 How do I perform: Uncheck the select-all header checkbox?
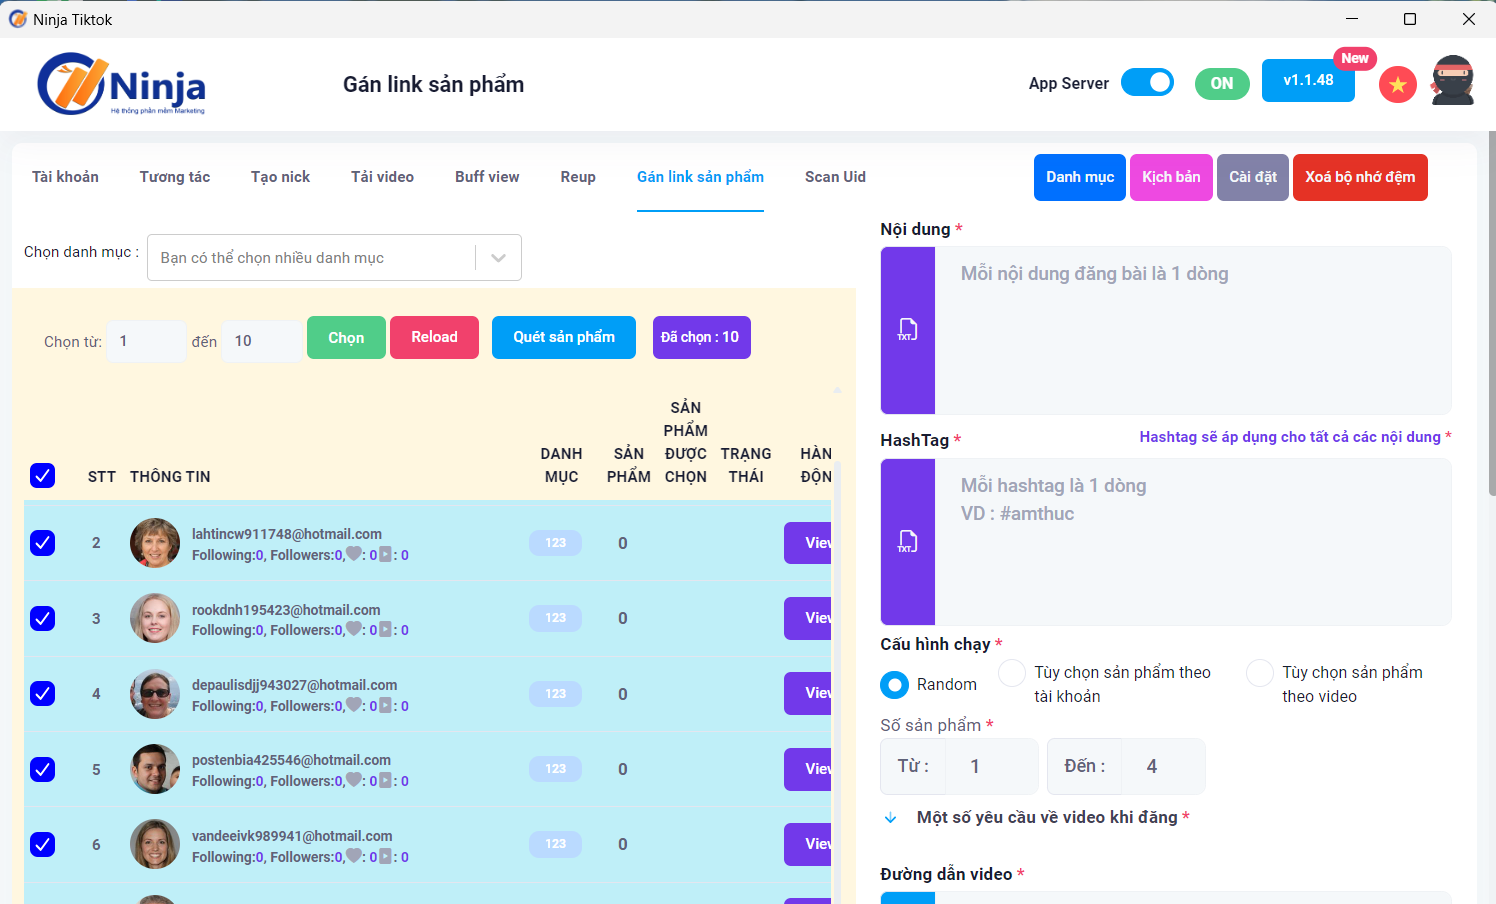point(43,476)
